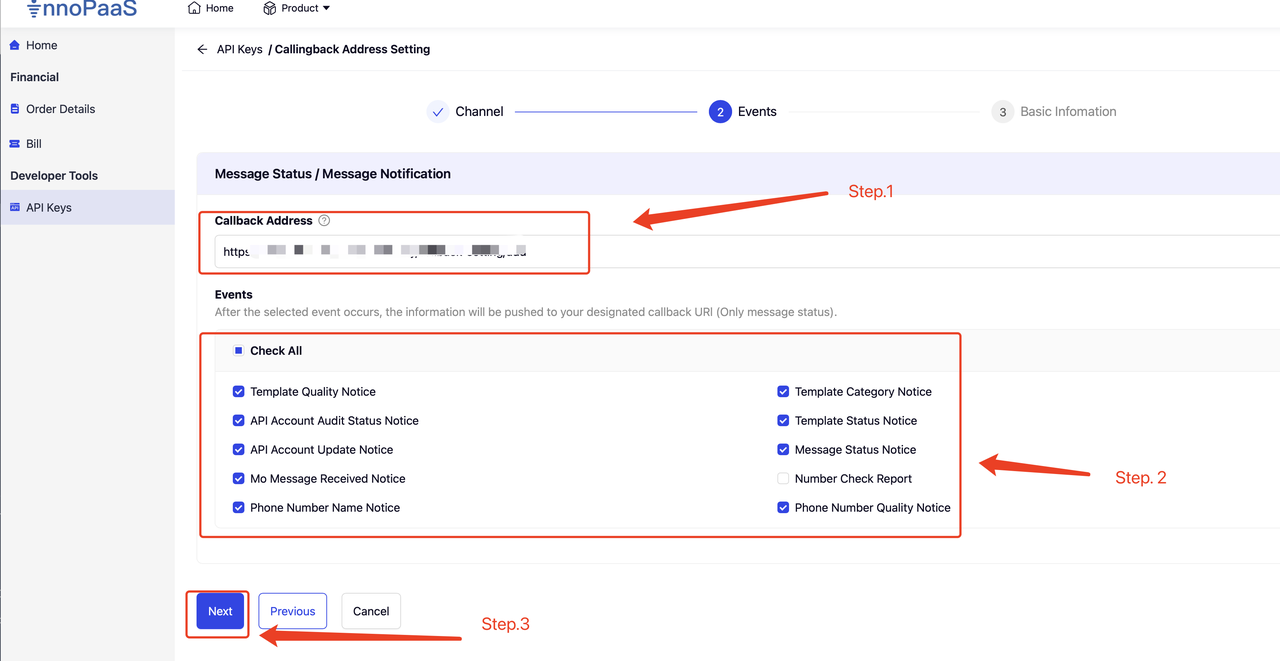Screen dimensions: 1280x661
Task: Click the API Keys sidebar icon
Action: point(15,208)
